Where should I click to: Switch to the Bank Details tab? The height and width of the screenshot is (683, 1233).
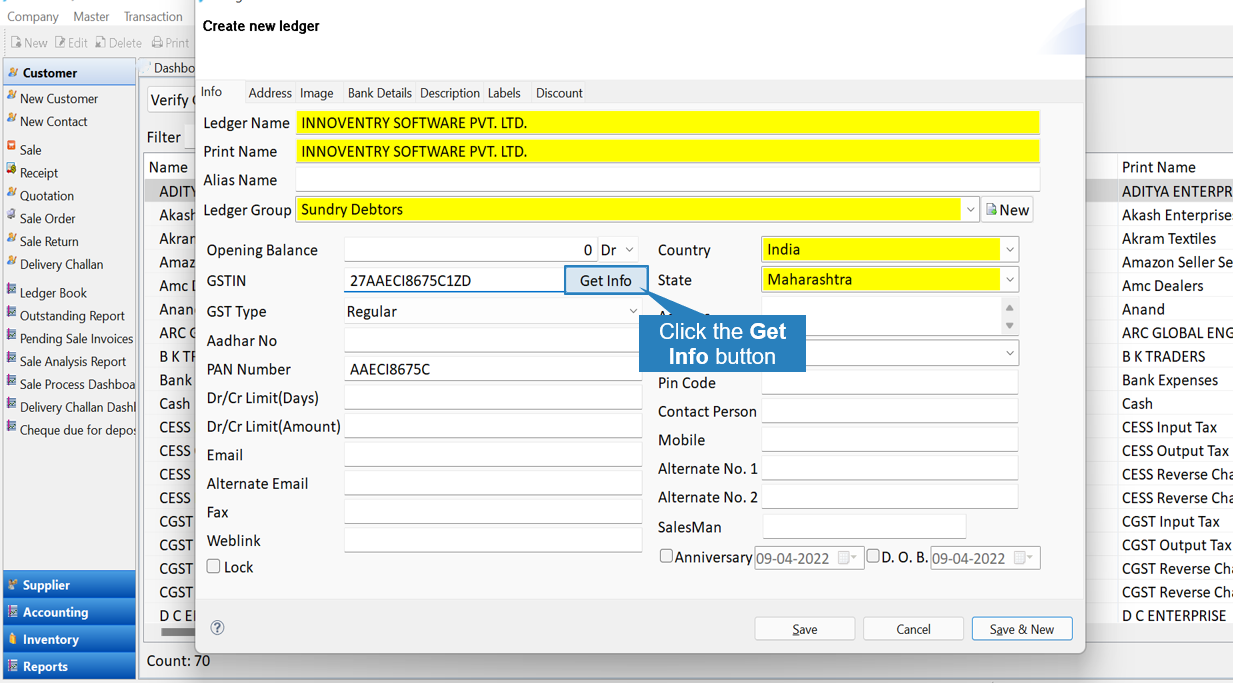pyautogui.click(x=380, y=93)
